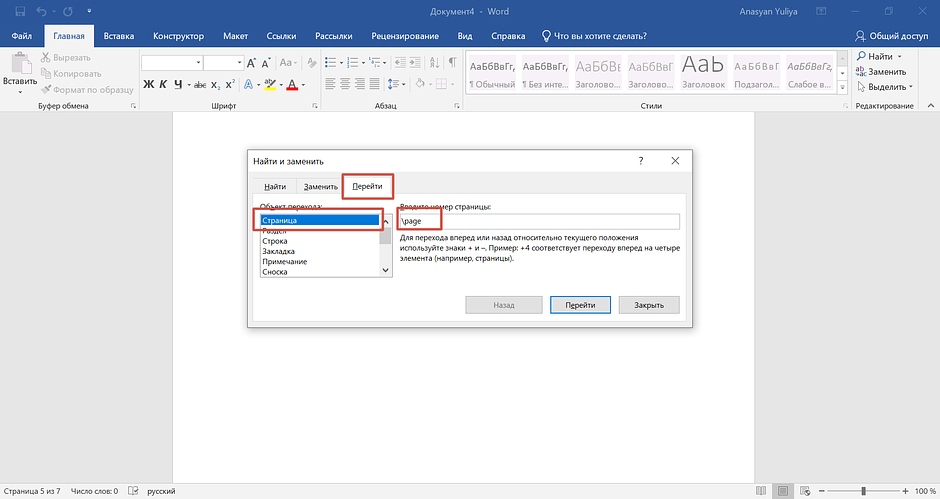Switch to the Заменить tab in the dialog

point(320,186)
